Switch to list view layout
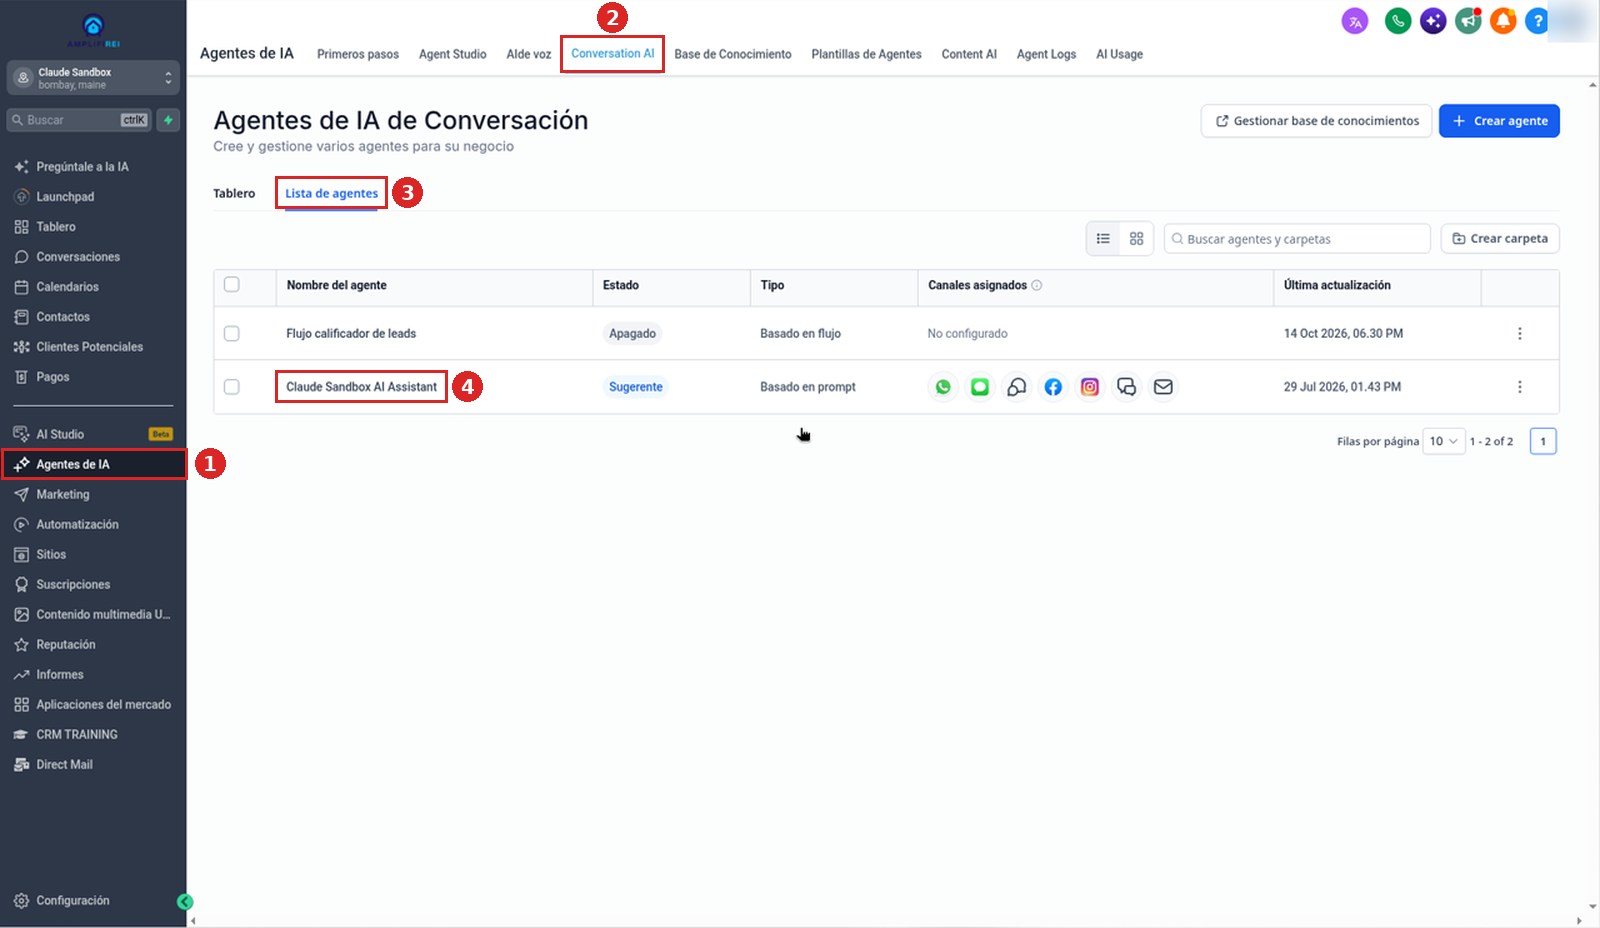This screenshot has width=1600, height=928. [x=1103, y=239]
